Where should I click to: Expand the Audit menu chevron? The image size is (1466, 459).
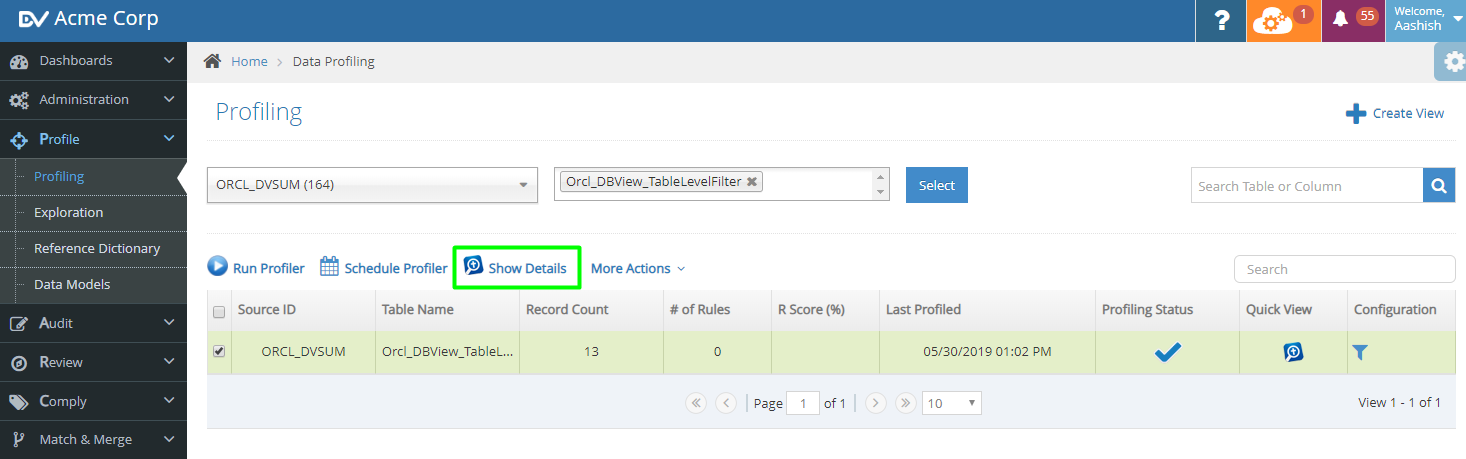(169, 322)
